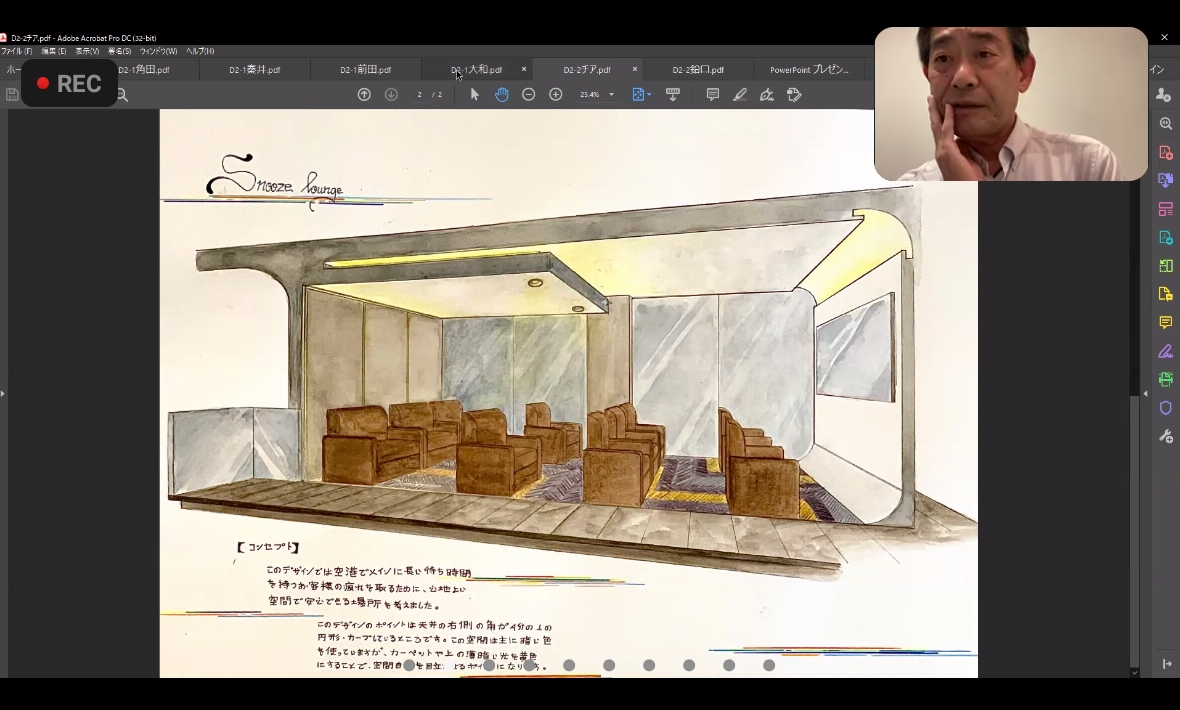
Task: Open the Protect shield sidebar tool
Action: coord(1165,408)
